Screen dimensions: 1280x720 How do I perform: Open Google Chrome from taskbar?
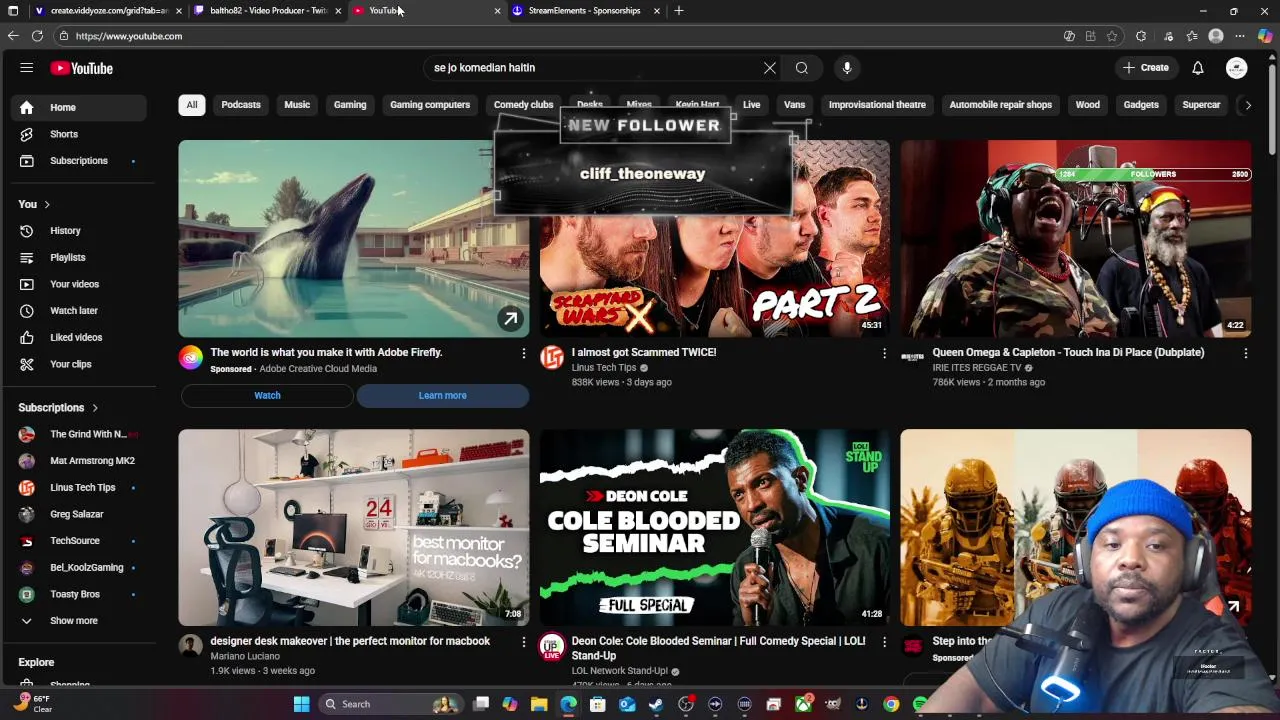tap(891, 704)
